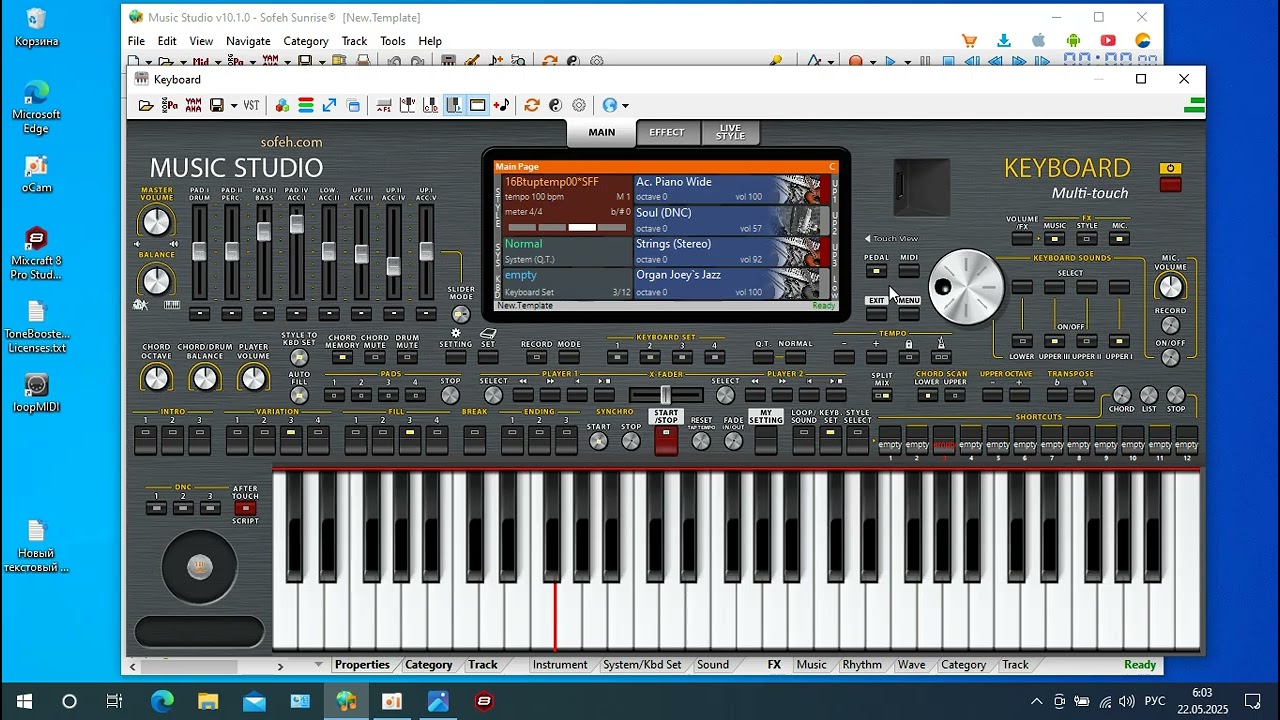Click shortcut slot 1 labeled empty
This screenshot has height=720, width=1280.
(890, 441)
